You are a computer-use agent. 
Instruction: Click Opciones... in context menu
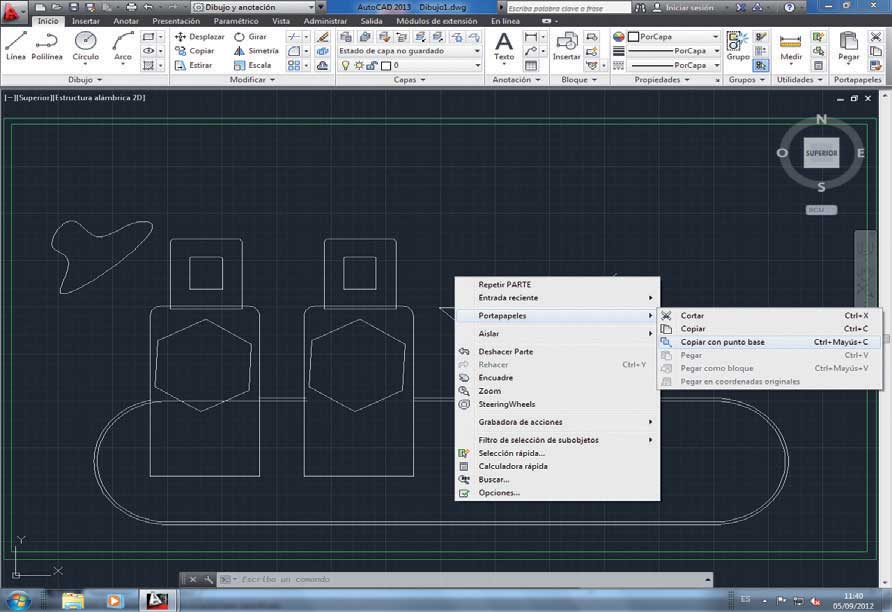click(x=499, y=493)
